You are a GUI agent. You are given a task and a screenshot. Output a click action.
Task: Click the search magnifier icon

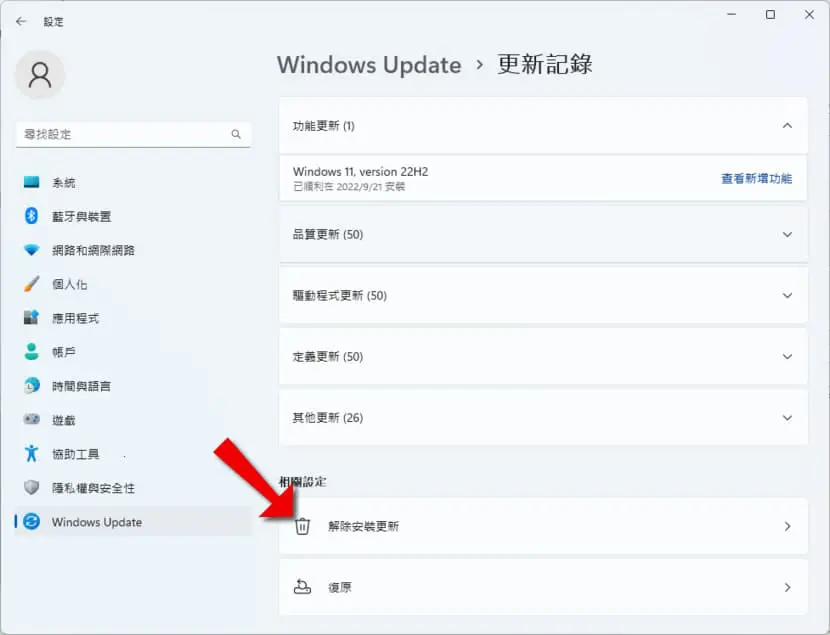point(236,134)
